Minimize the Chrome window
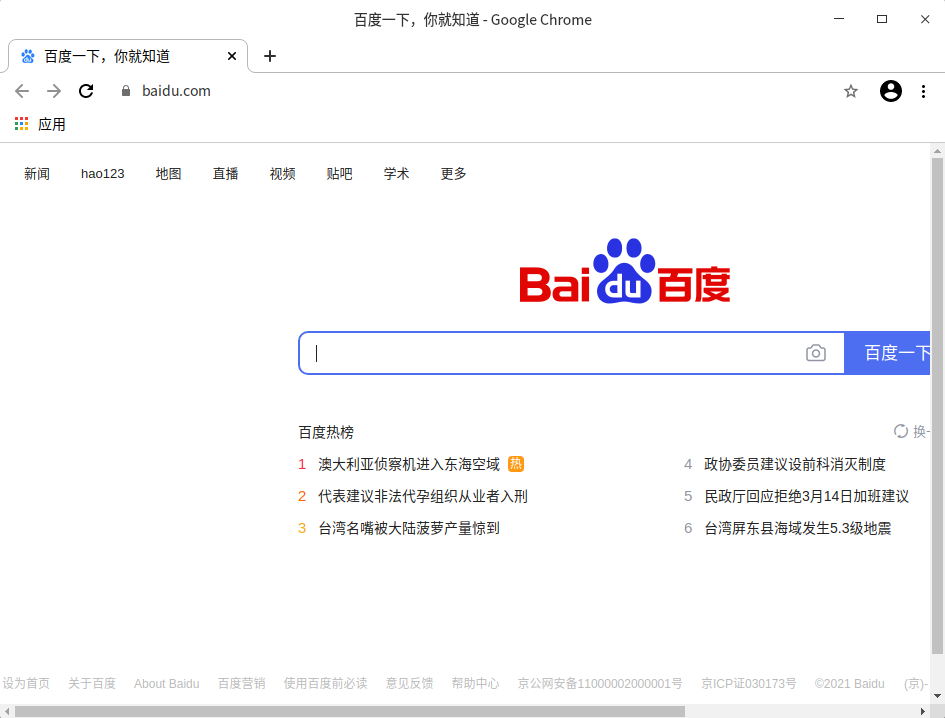The width and height of the screenshot is (945, 718). tap(838, 19)
